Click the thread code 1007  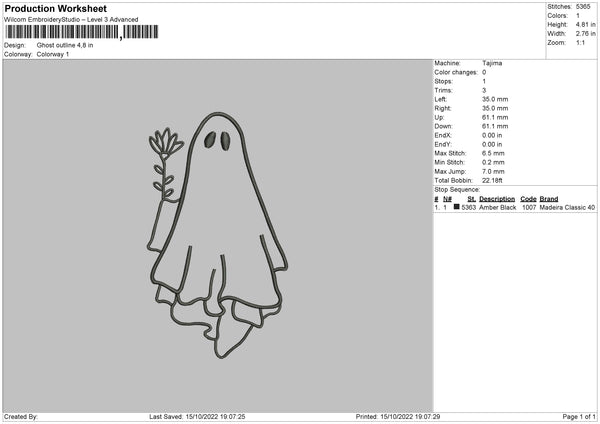[x=529, y=207]
